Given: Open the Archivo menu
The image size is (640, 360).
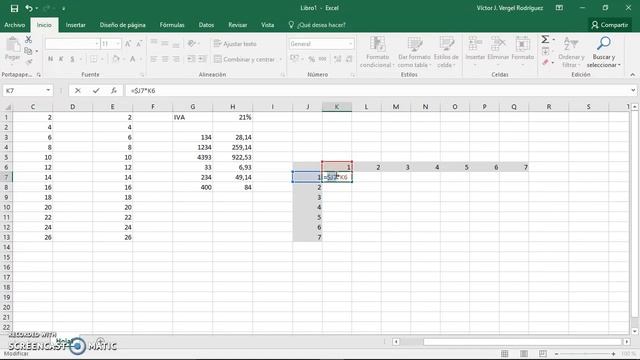Looking at the screenshot, I should (15, 25).
